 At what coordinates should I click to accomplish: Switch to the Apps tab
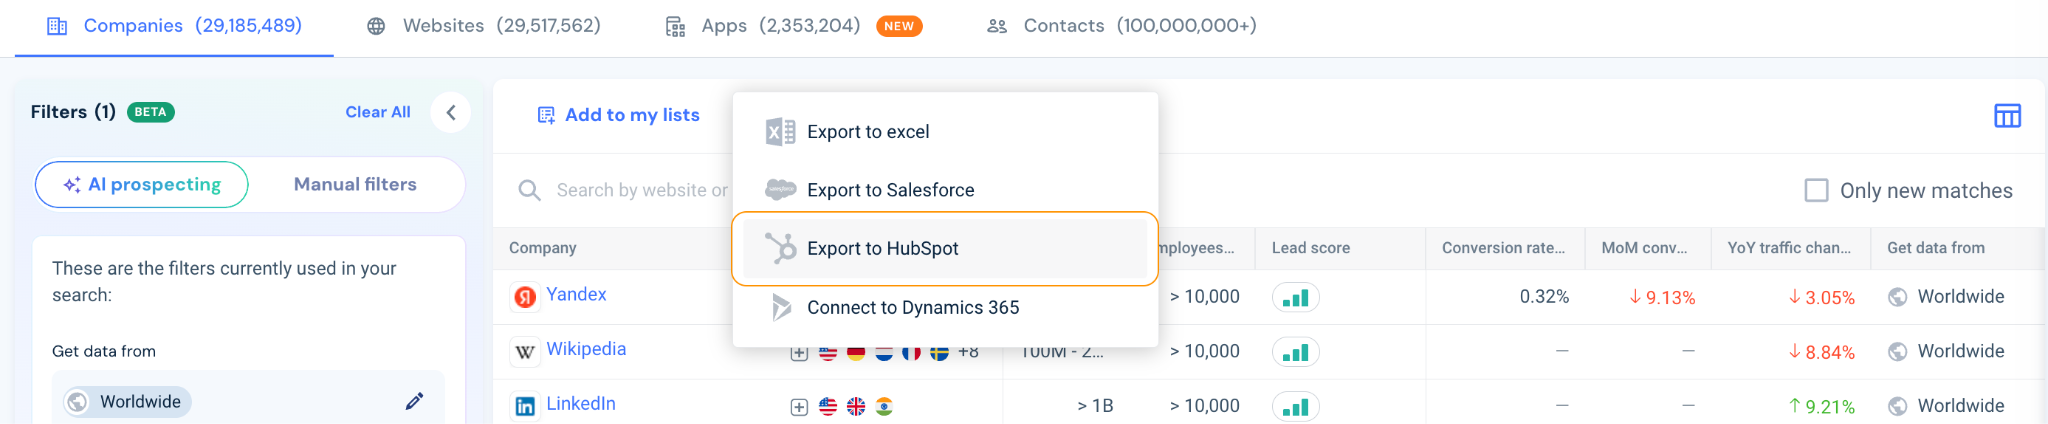point(762,26)
